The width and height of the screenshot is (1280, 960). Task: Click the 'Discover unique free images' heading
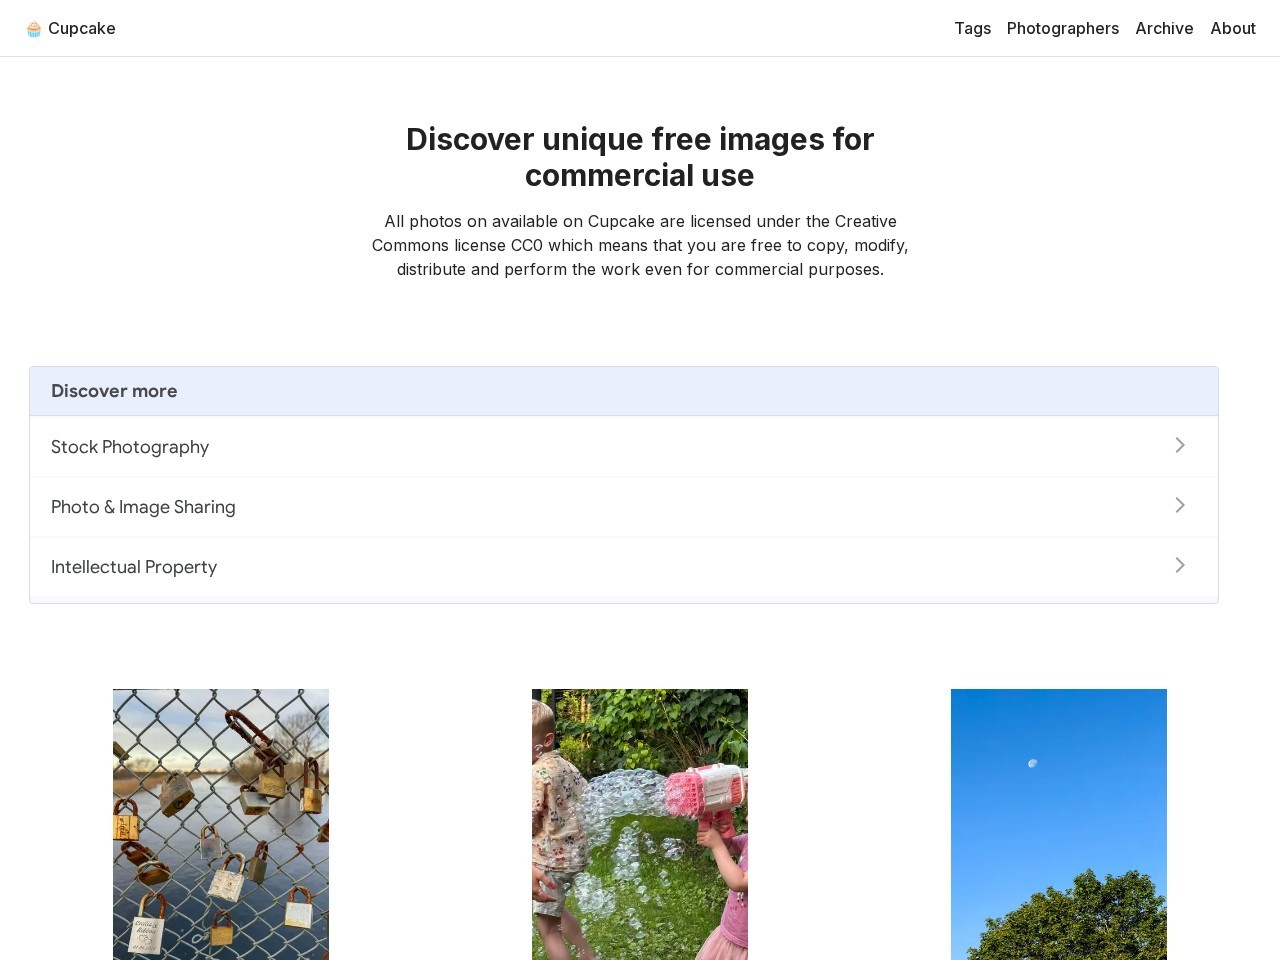coord(640,157)
